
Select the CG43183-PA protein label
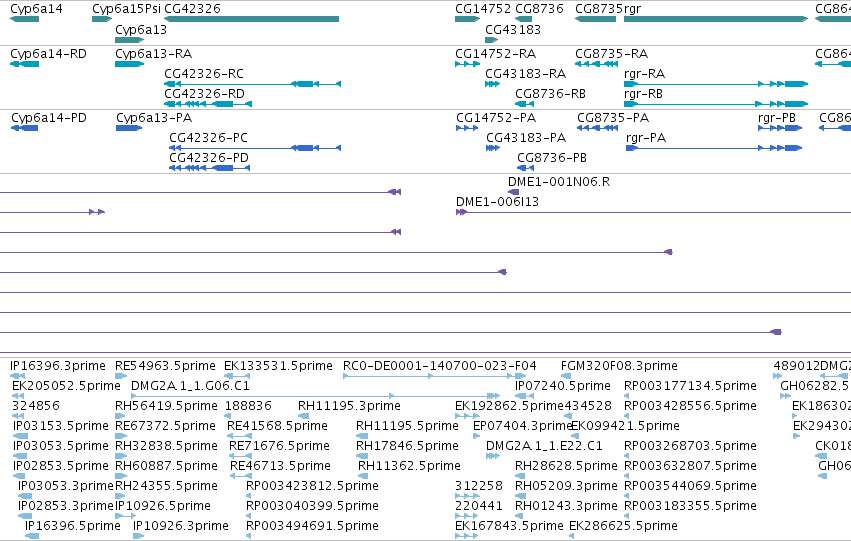click(526, 138)
